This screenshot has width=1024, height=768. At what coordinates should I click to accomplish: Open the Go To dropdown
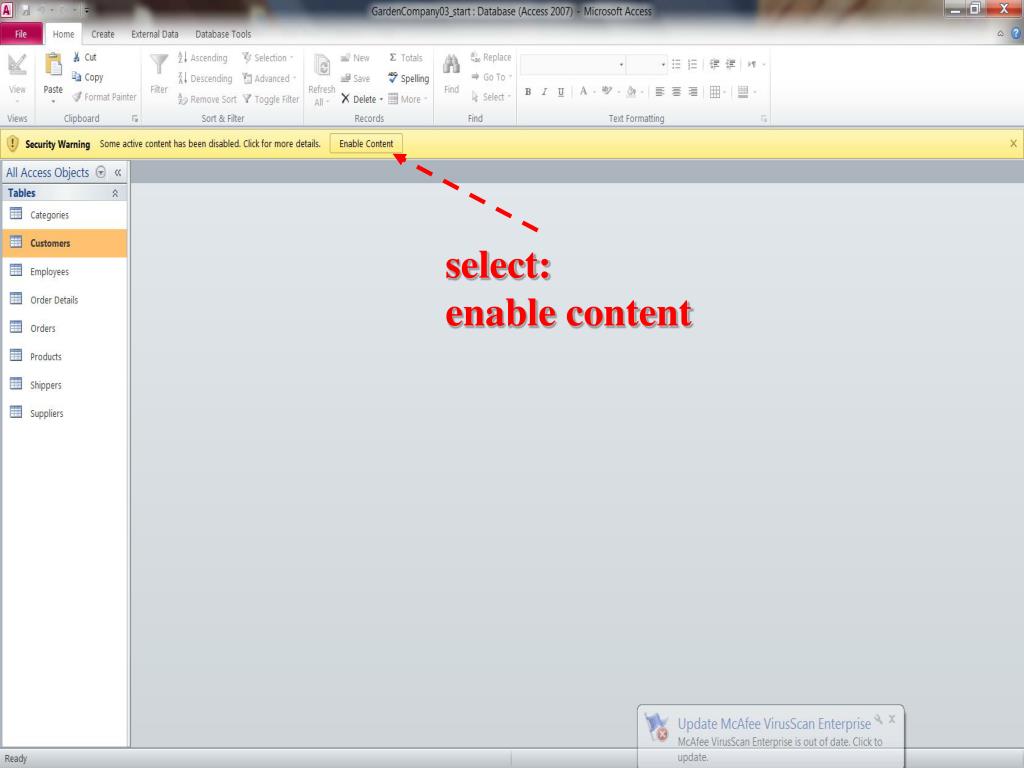[x=492, y=77]
